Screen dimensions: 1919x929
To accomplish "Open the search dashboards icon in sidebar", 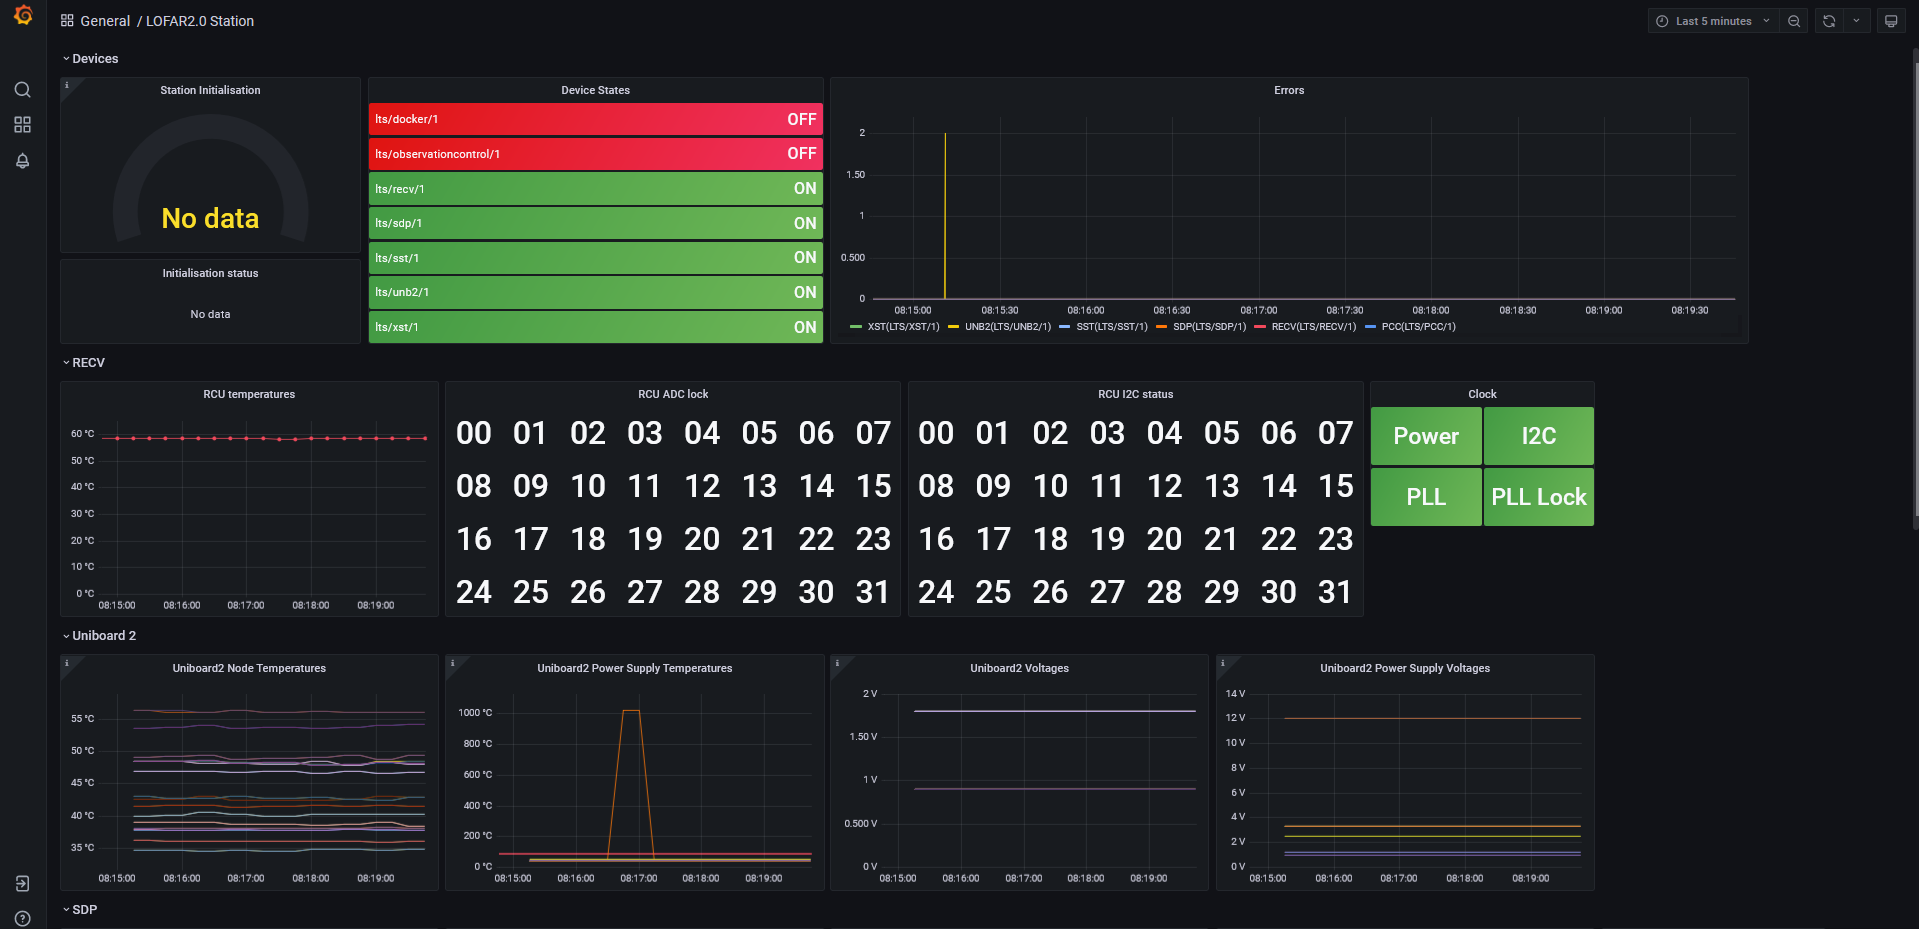I will coord(22,90).
